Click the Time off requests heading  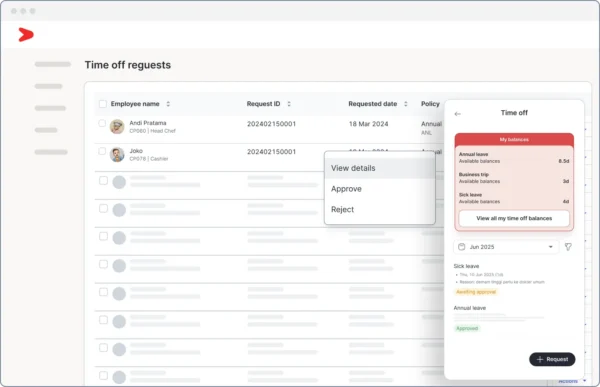(128, 65)
